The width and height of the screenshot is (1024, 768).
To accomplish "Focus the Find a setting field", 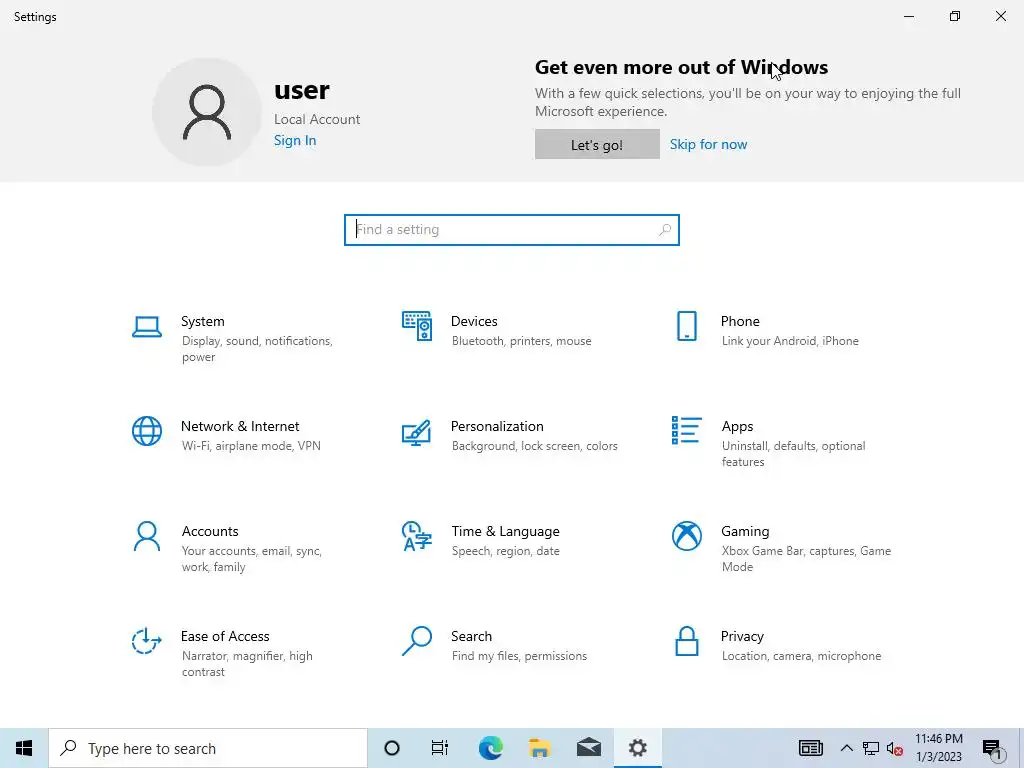I will (x=511, y=230).
